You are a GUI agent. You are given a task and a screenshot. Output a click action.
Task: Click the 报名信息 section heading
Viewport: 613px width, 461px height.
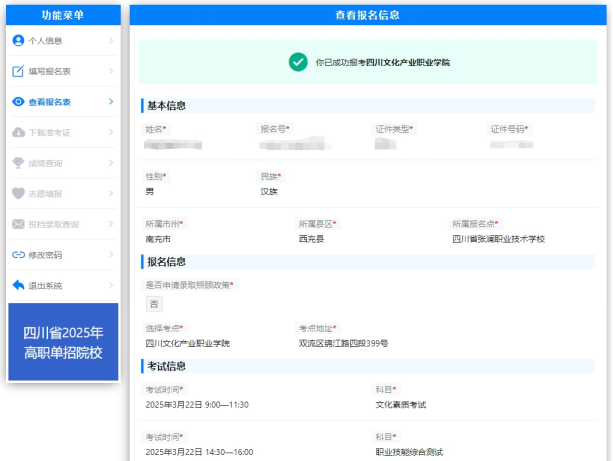pyautogui.click(x=167, y=262)
